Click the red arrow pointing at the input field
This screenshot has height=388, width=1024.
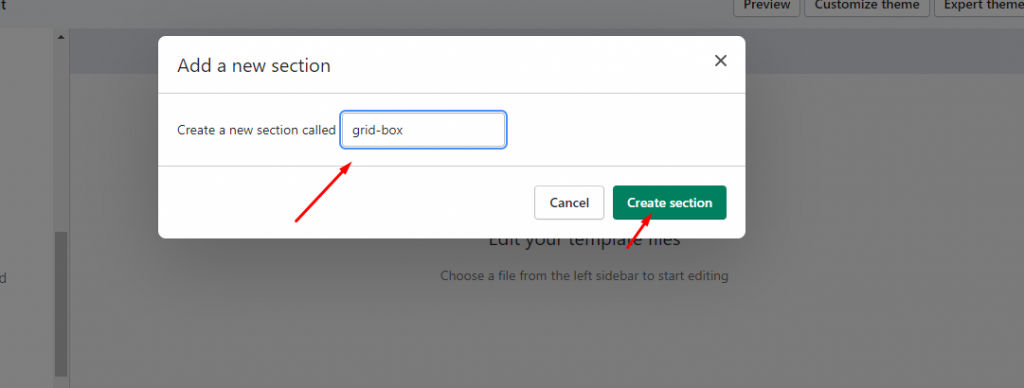tap(324, 192)
